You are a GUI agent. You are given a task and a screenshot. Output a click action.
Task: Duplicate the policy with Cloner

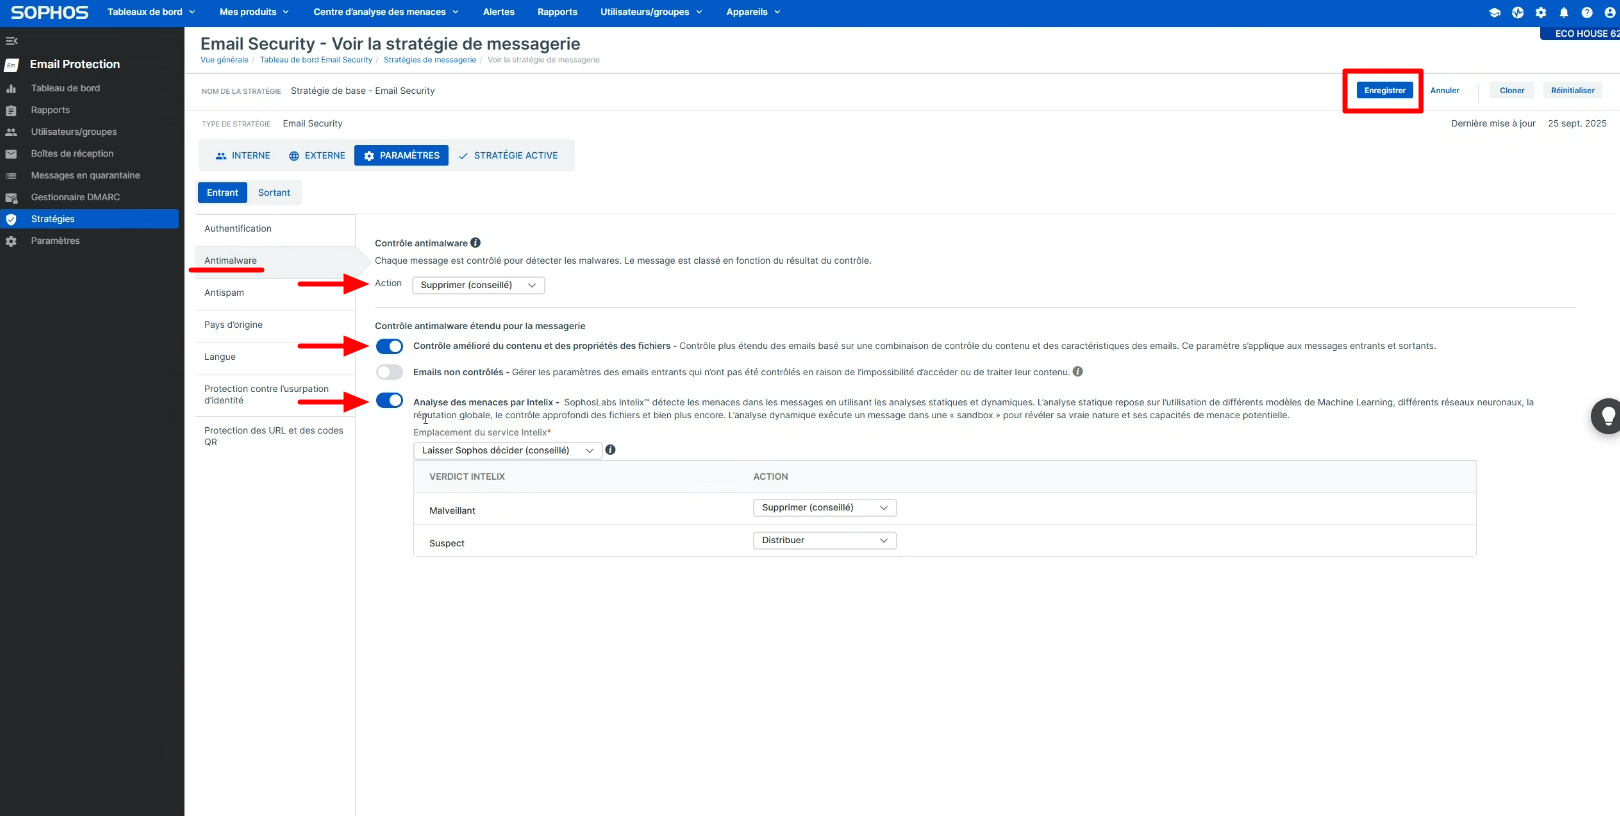[1512, 90]
